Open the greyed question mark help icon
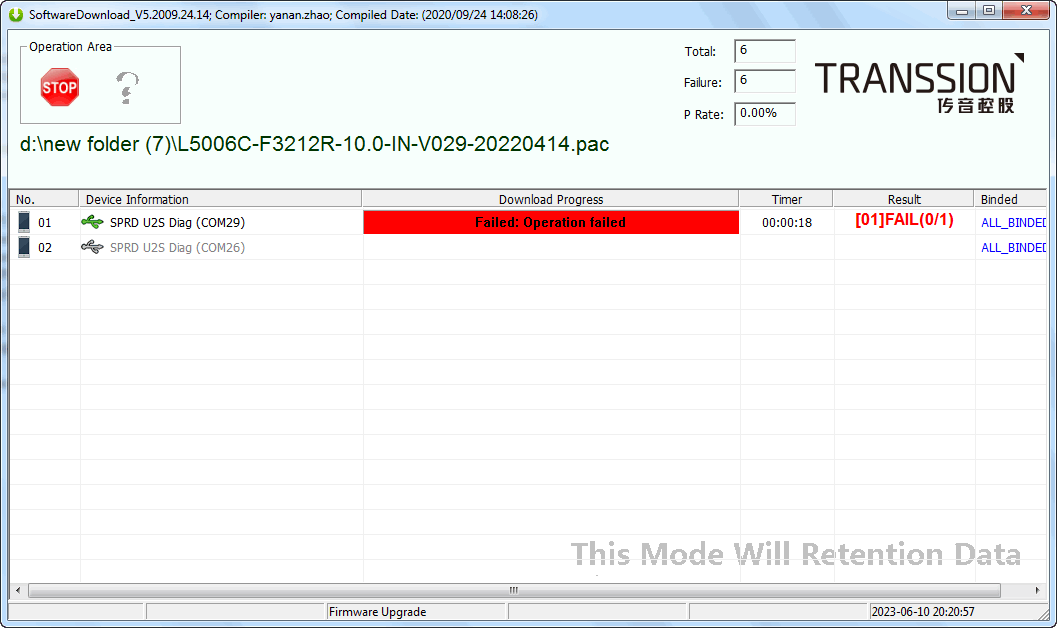This screenshot has height=628, width=1057. point(126,88)
